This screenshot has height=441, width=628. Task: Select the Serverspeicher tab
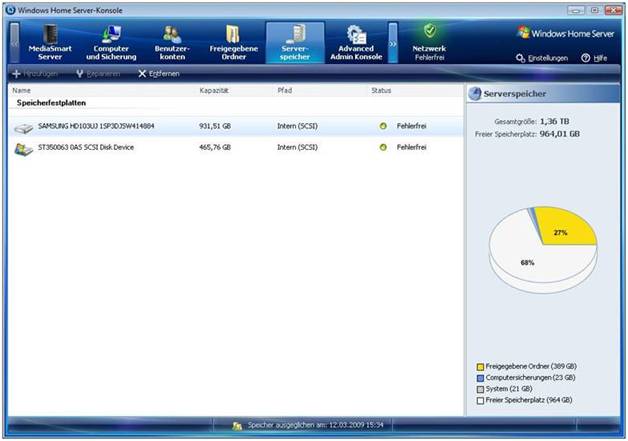click(295, 42)
